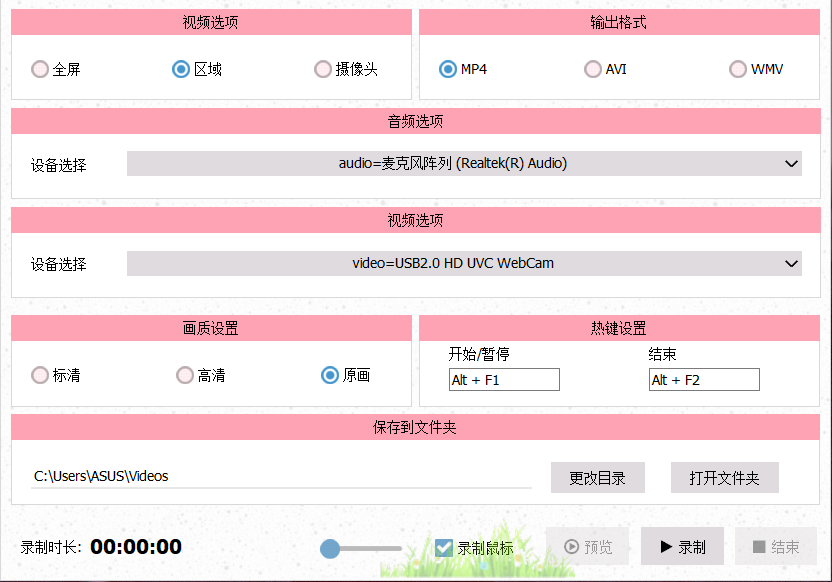Select the 全屏 full screen radio option
The height and width of the screenshot is (582, 832).
tap(40, 69)
